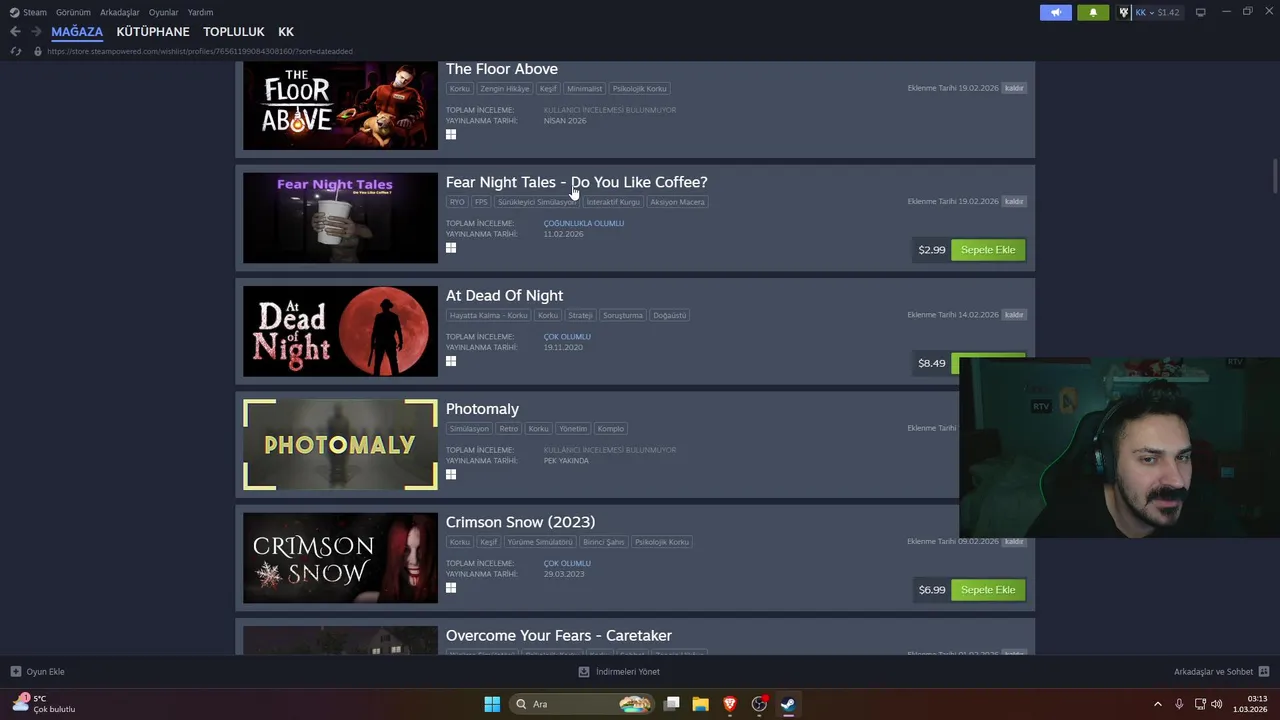1280x720 pixels.
Task: Launch Brave browser from taskbar
Action: [730, 704]
